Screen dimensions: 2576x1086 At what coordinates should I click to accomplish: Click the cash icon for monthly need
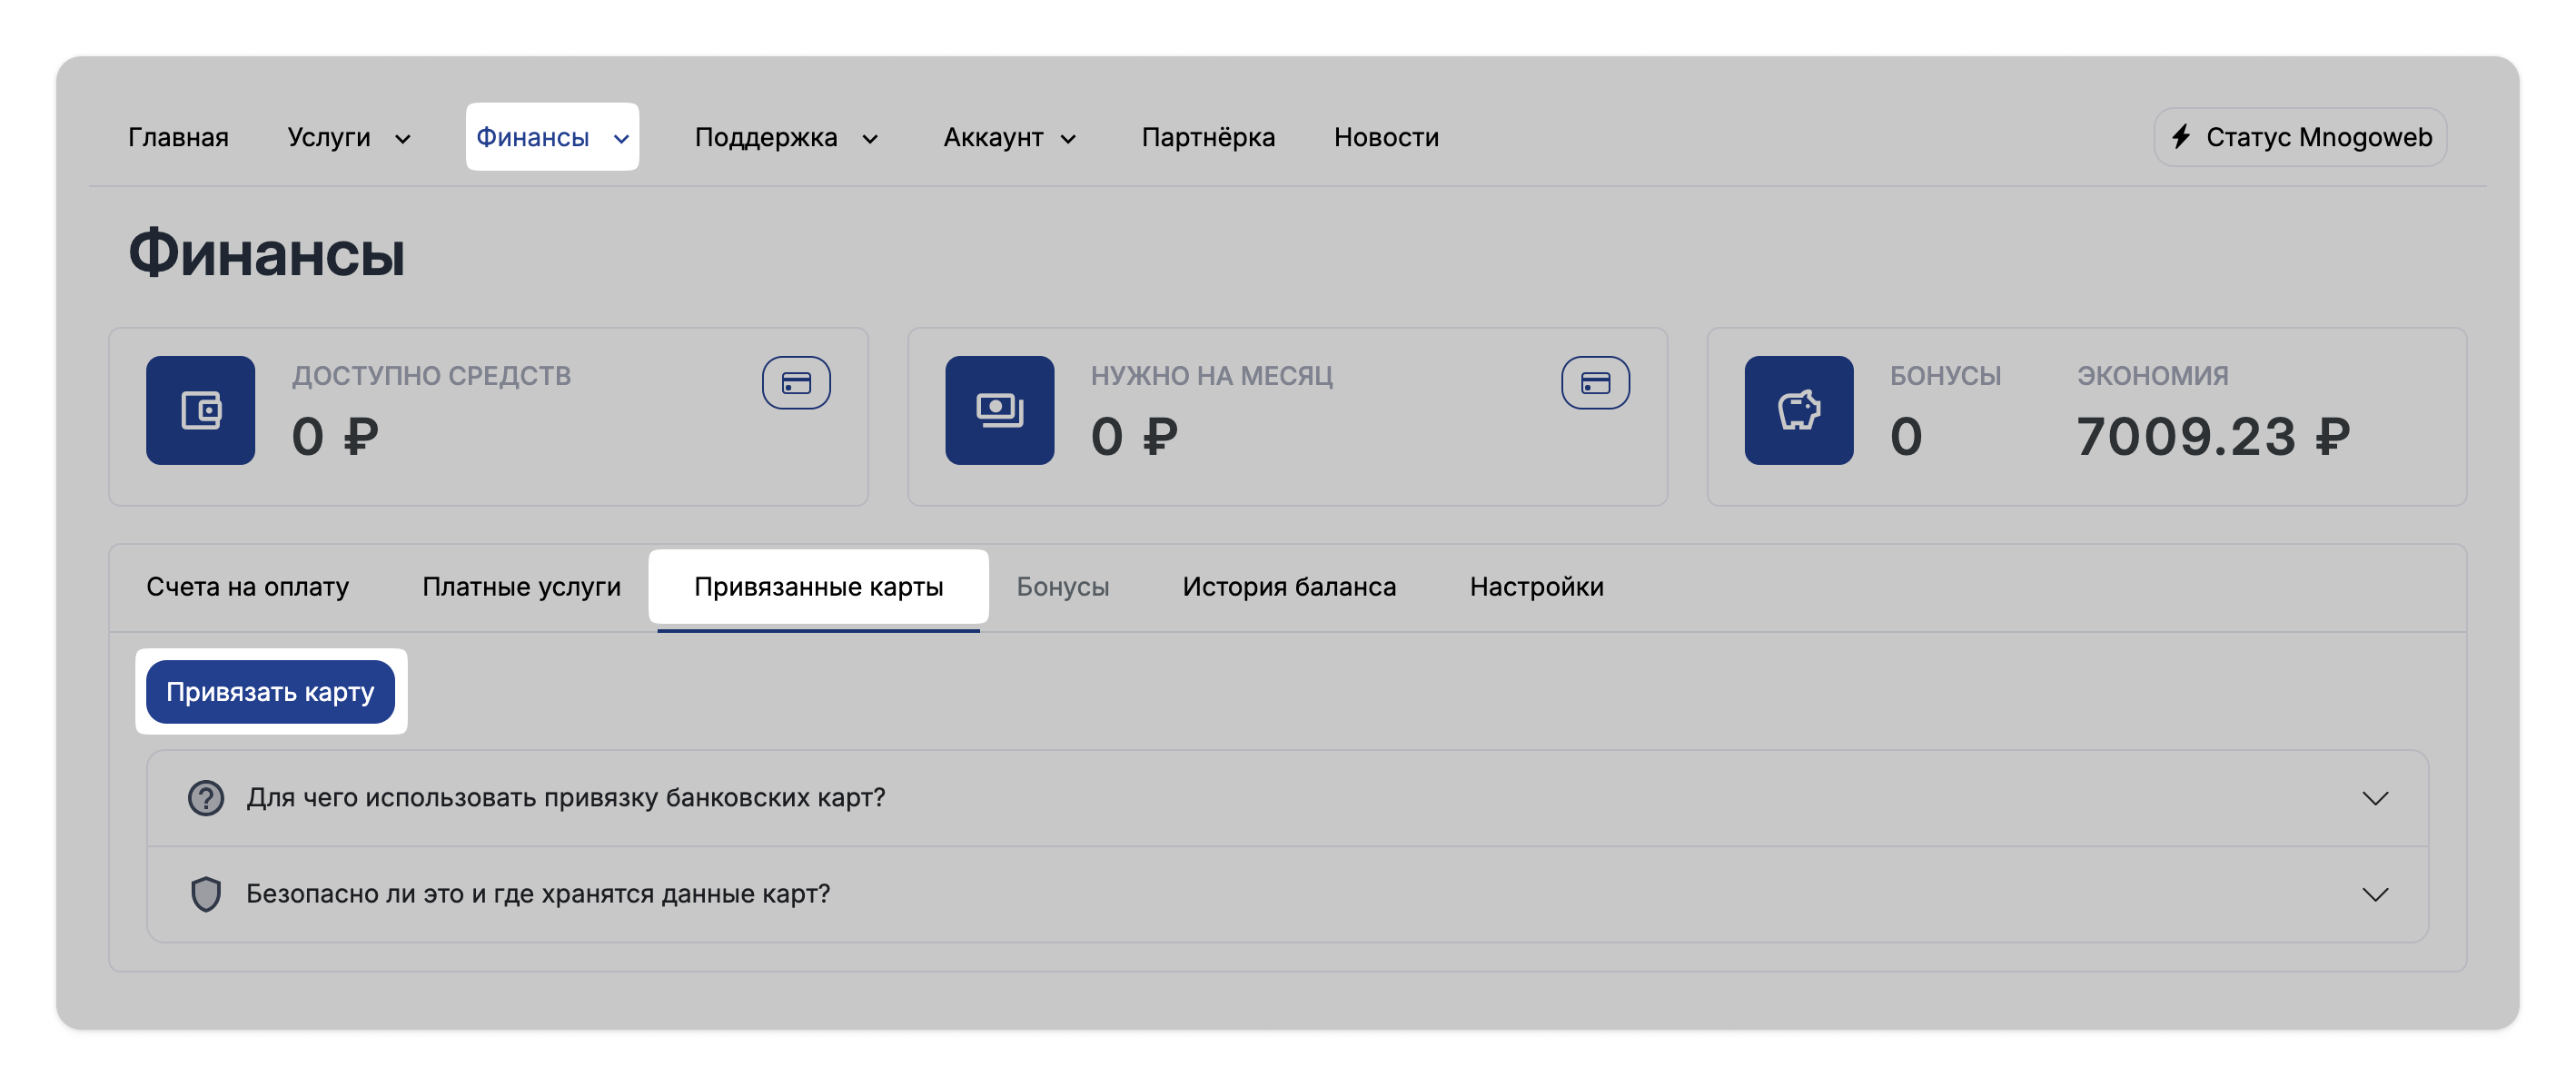pyautogui.click(x=999, y=410)
